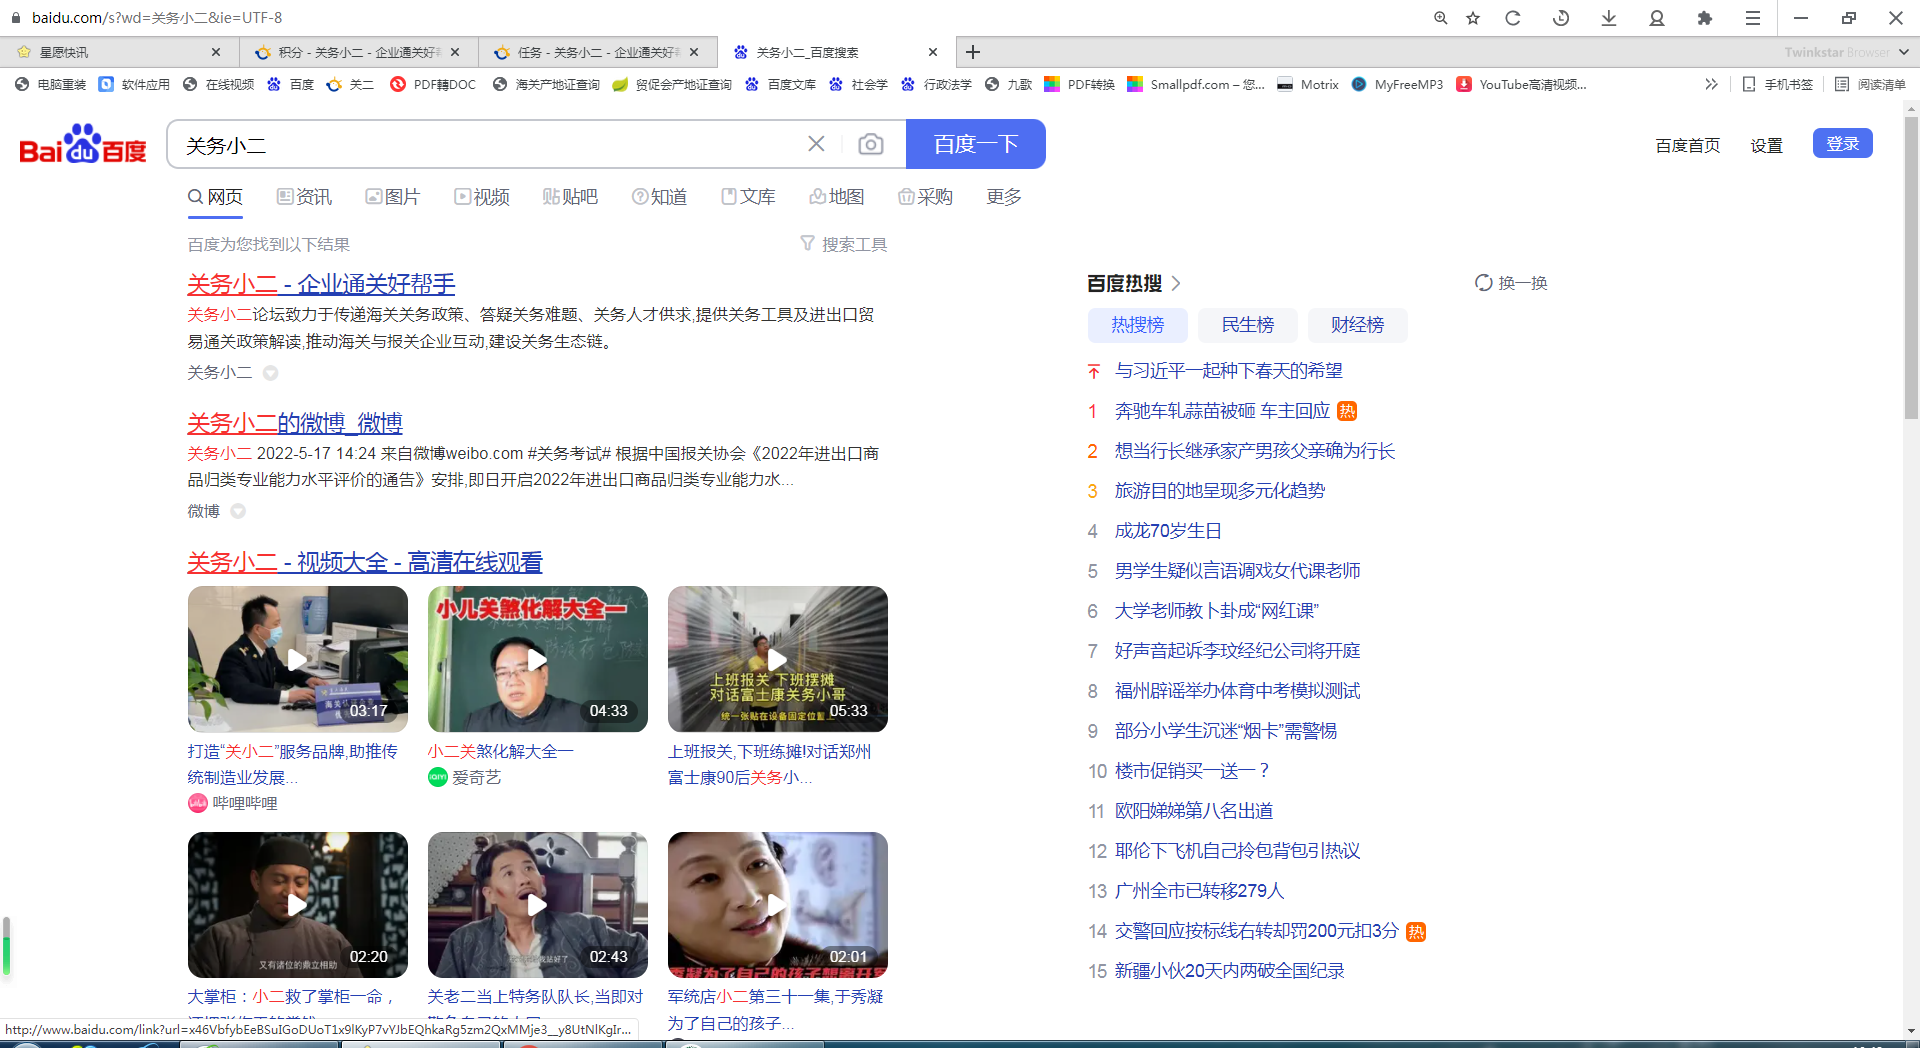
Task: Open the Smallpdf.com bookmark
Action: 1196,85
